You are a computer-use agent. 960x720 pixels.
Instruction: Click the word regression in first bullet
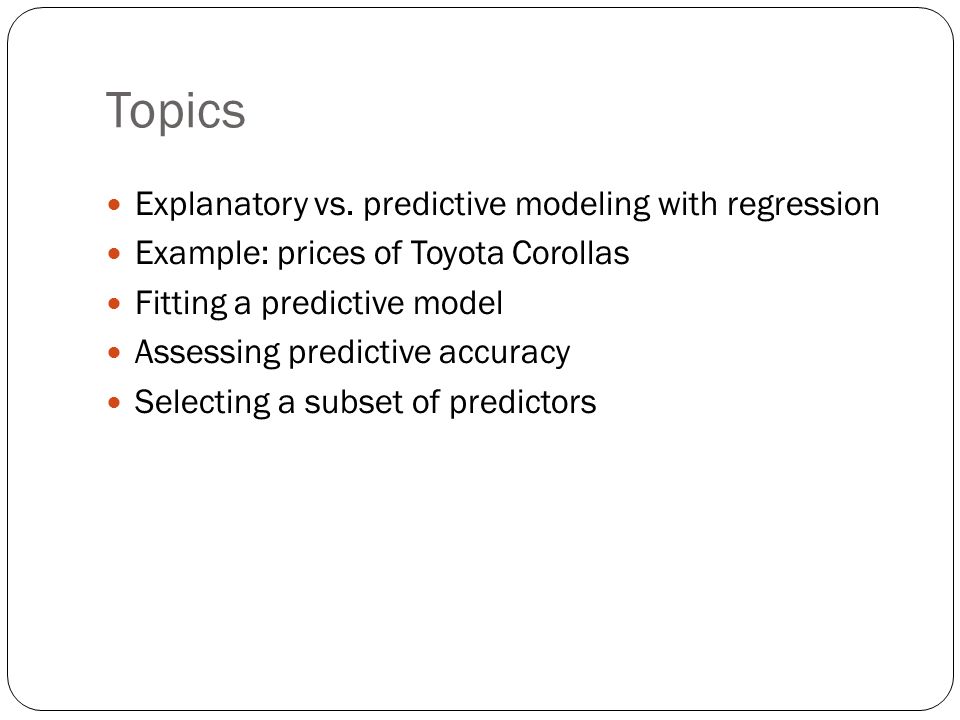click(x=803, y=206)
